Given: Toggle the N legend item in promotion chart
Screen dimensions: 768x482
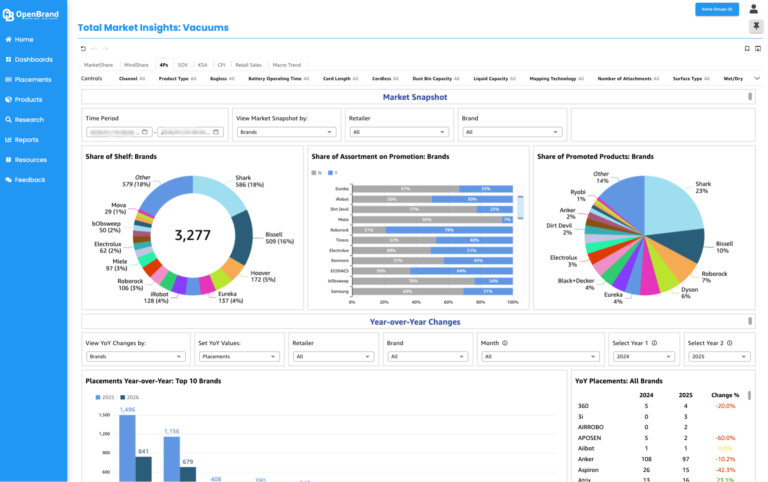Looking at the screenshot, I should [x=316, y=173].
